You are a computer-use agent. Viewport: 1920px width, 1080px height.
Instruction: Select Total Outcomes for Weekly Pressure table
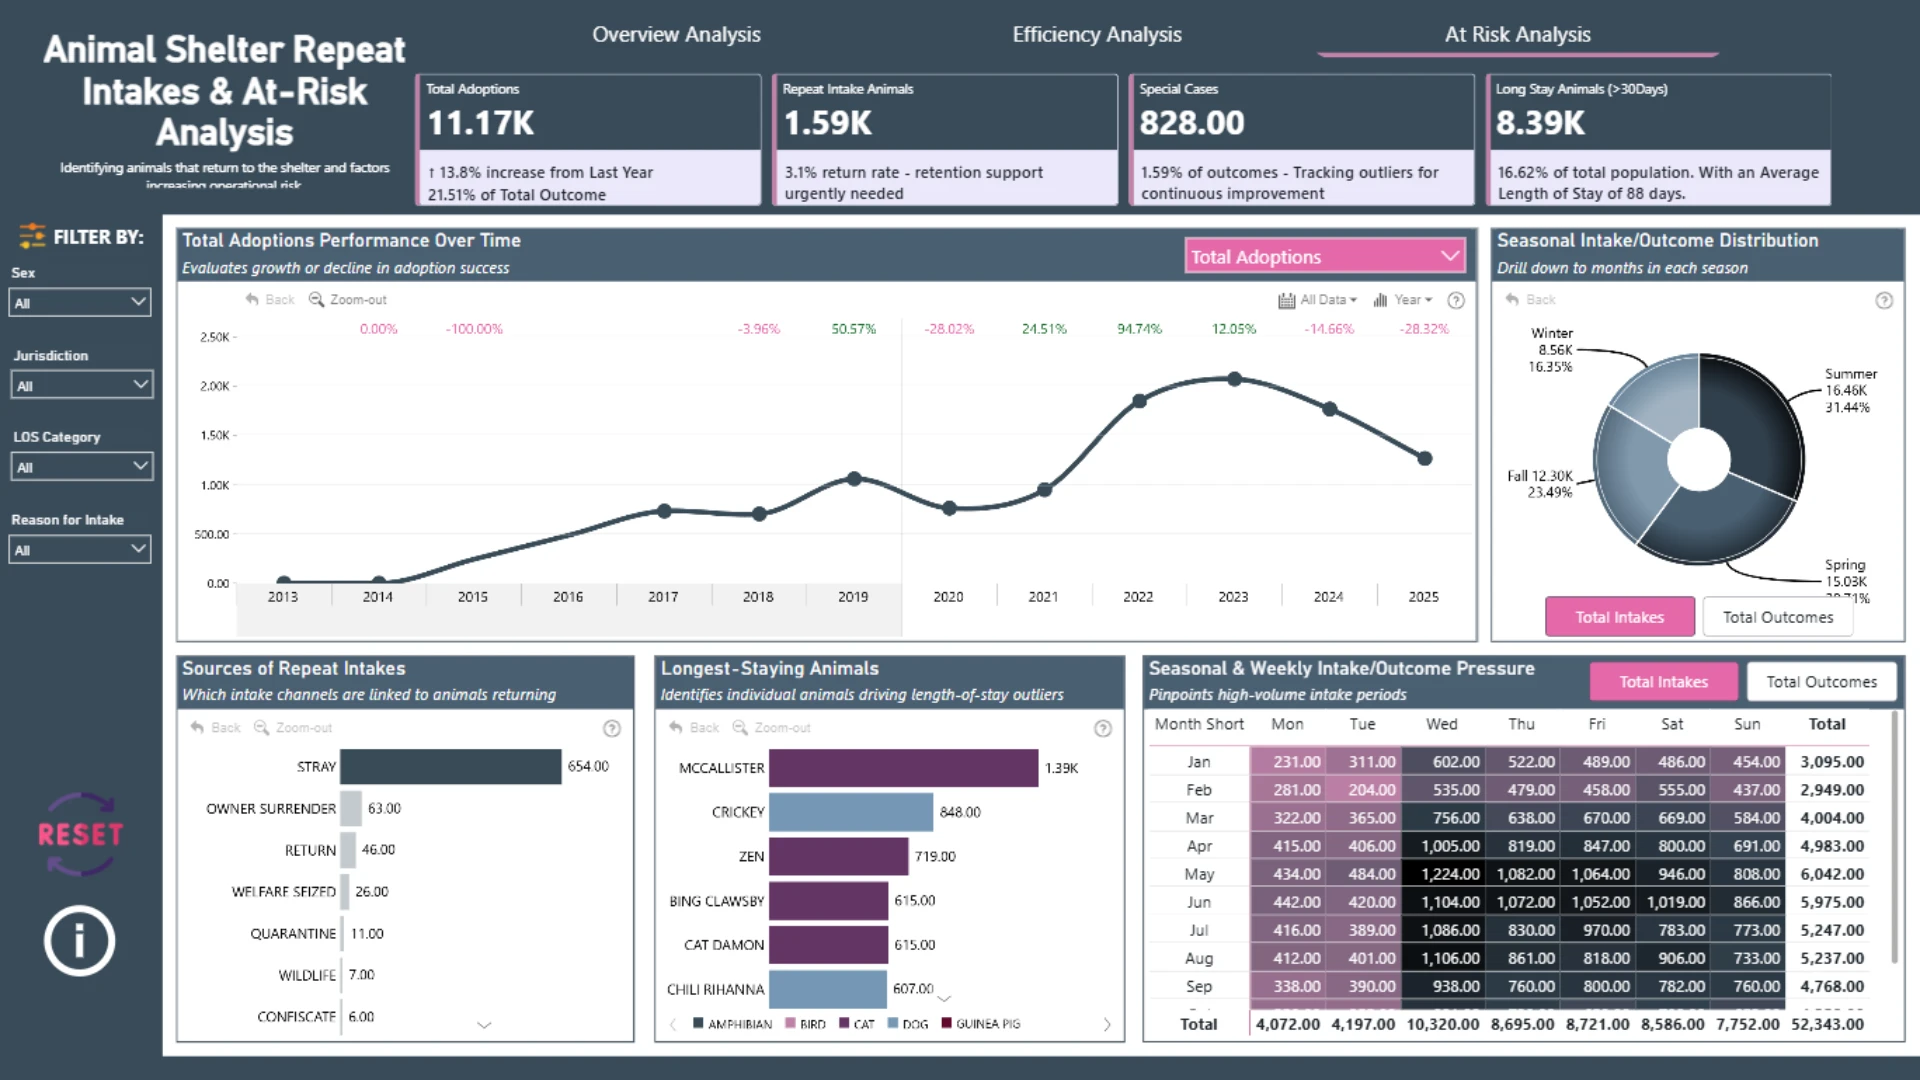(x=1822, y=682)
